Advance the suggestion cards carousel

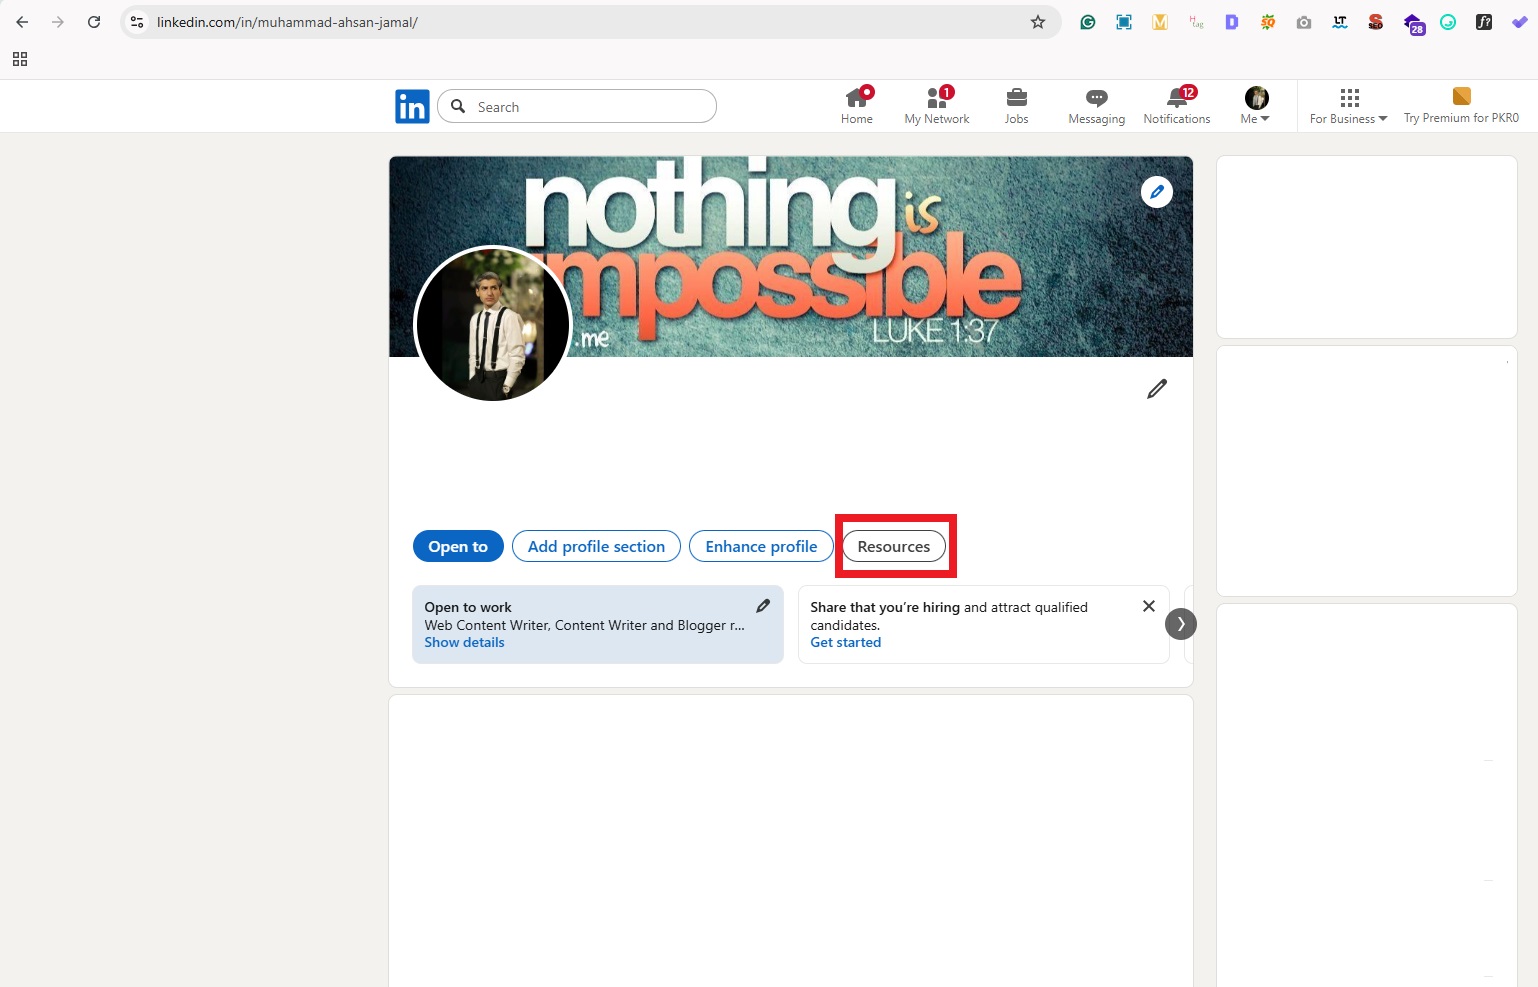click(x=1180, y=623)
